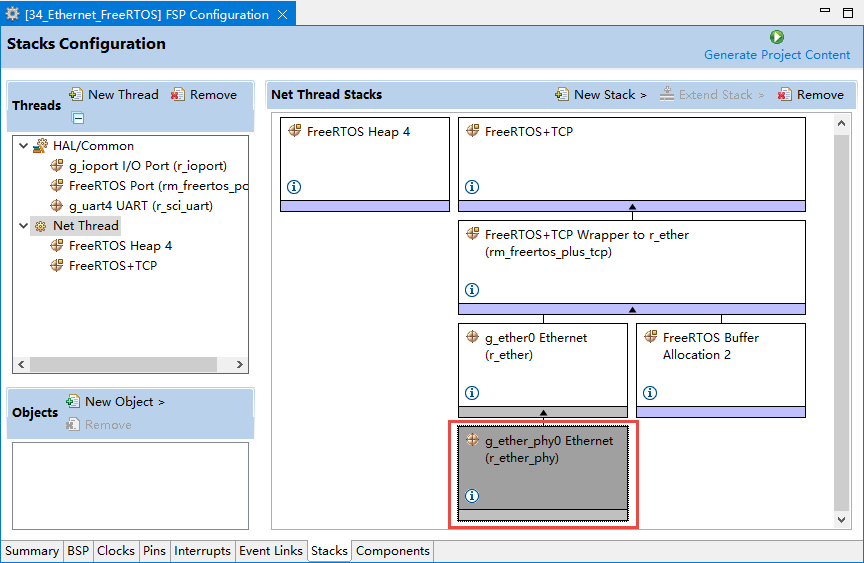Open the Extend Stack menu
The image size is (864, 563).
coord(712,95)
